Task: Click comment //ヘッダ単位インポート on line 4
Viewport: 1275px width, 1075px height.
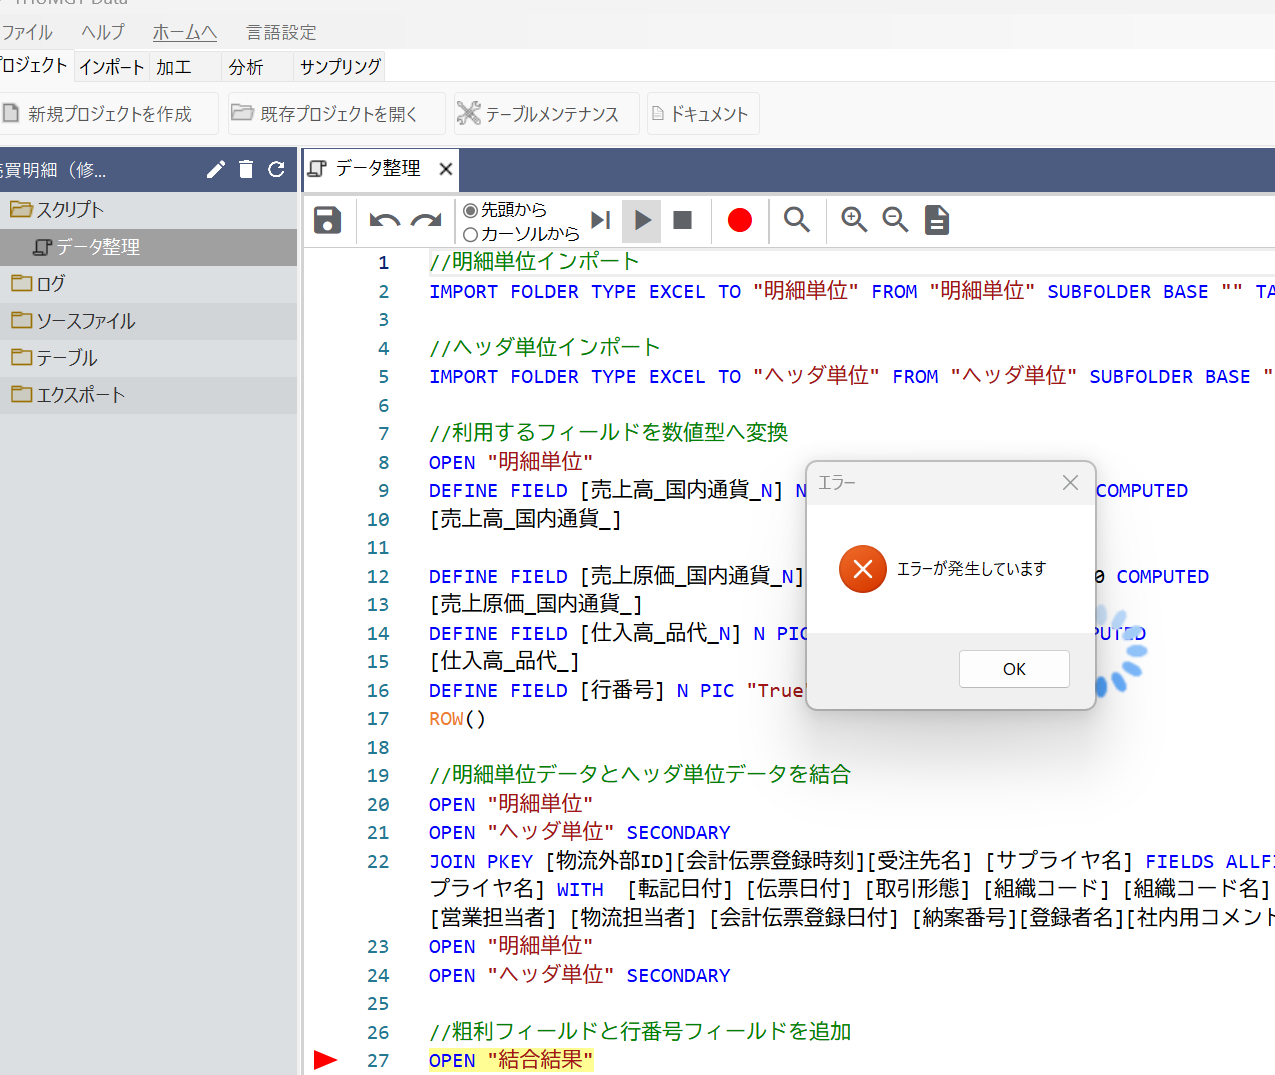Action: [x=545, y=348]
